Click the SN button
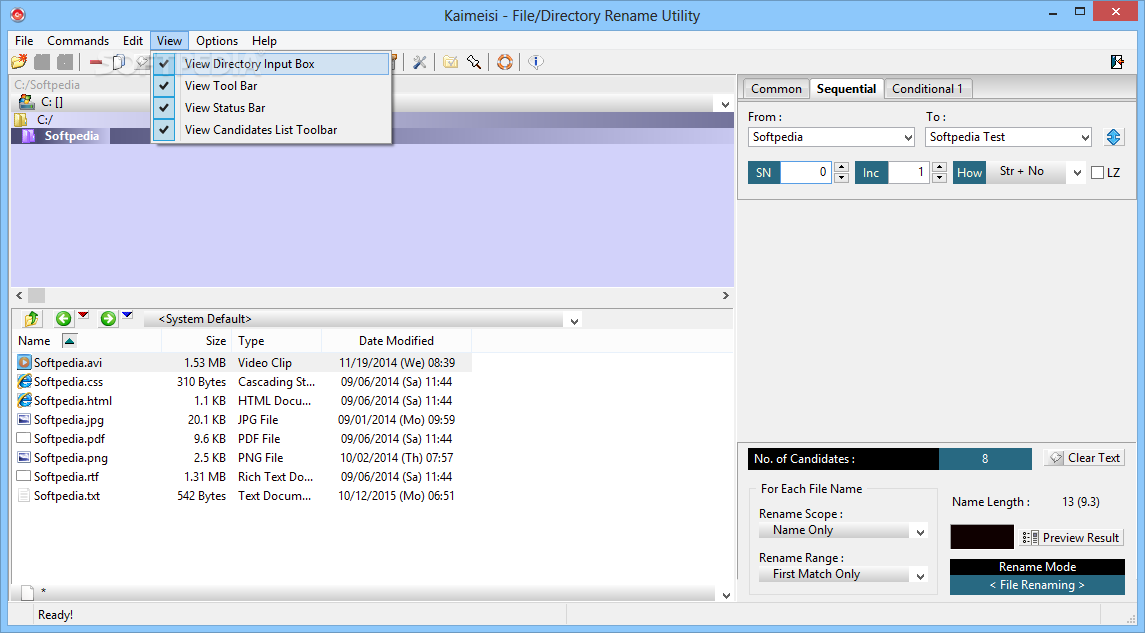 pyautogui.click(x=764, y=172)
